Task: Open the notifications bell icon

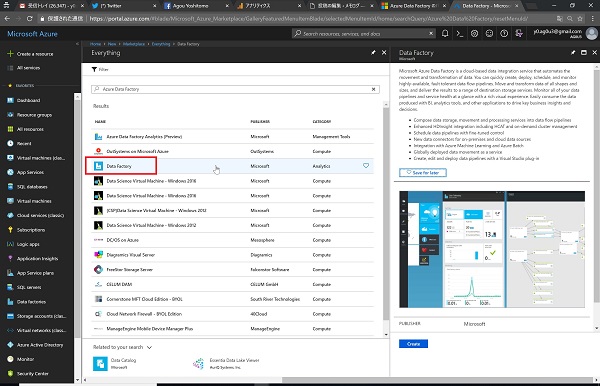Action: (445, 34)
